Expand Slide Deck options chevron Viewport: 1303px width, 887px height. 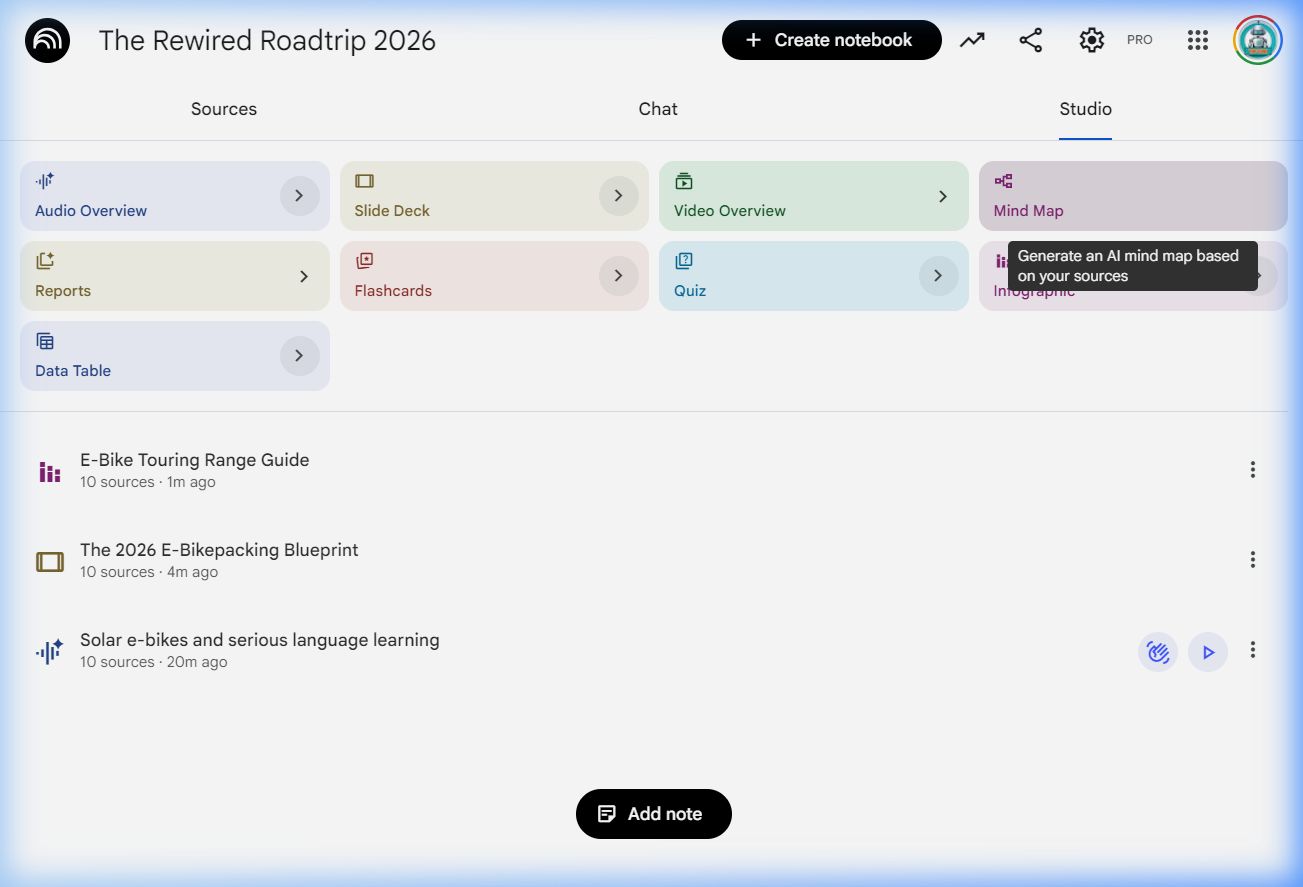pos(618,196)
